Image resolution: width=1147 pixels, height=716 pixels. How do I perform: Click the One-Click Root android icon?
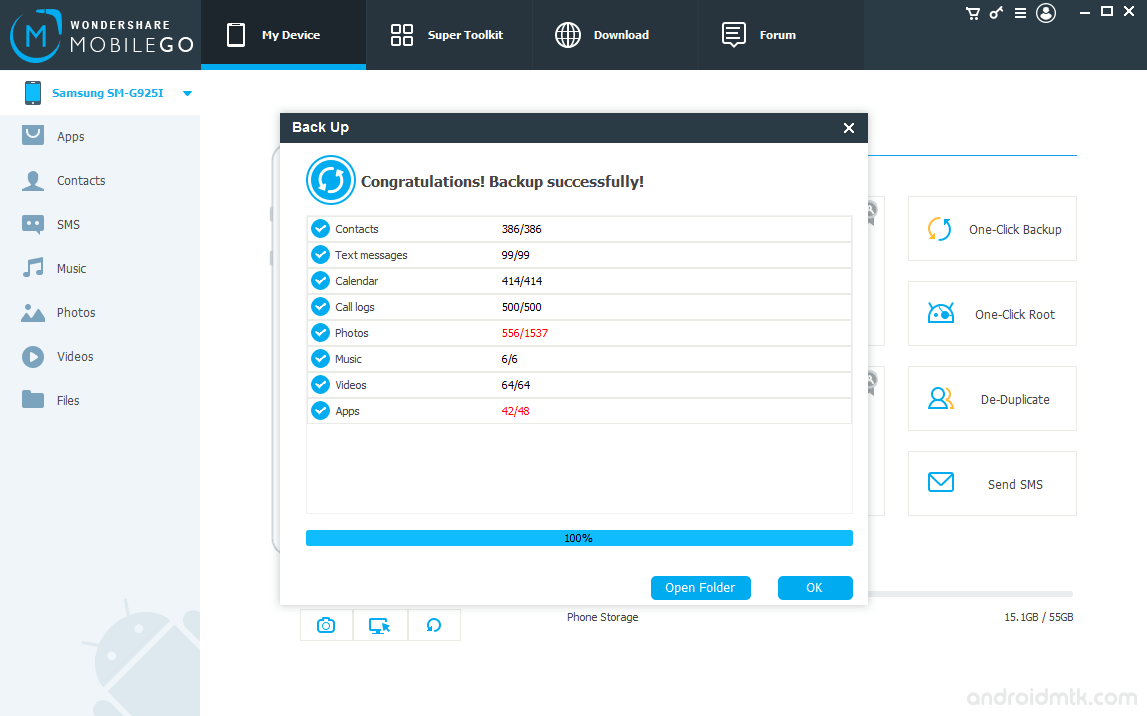(x=941, y=313)
